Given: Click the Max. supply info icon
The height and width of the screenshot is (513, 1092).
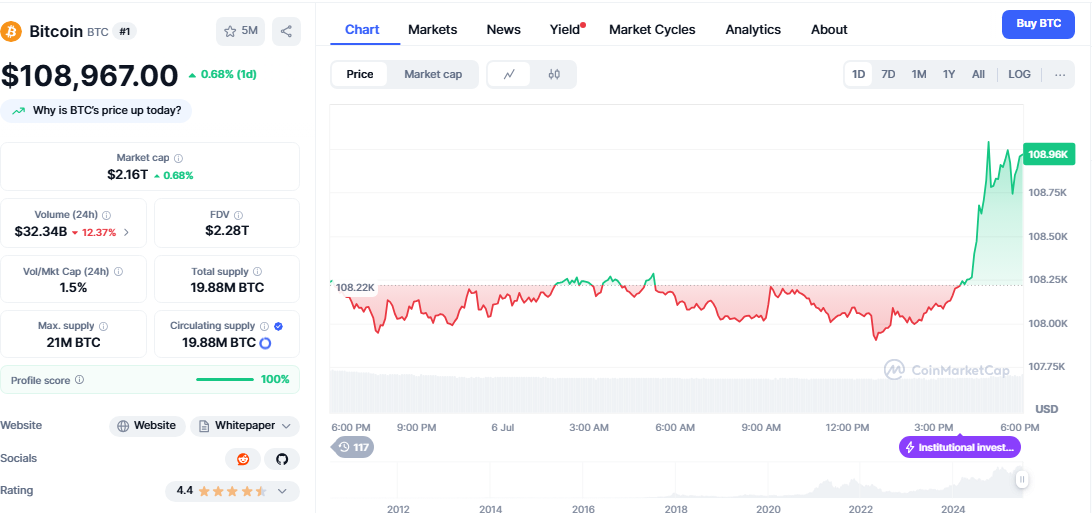Looking at the screenshot, I should [104, 326].
